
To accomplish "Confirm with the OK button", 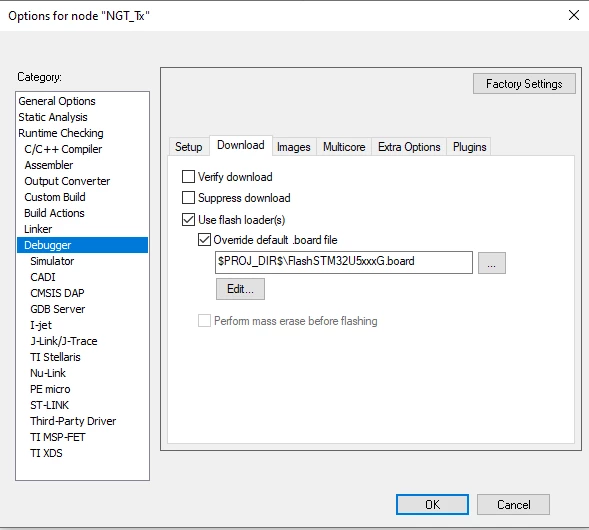I will 432,504.
